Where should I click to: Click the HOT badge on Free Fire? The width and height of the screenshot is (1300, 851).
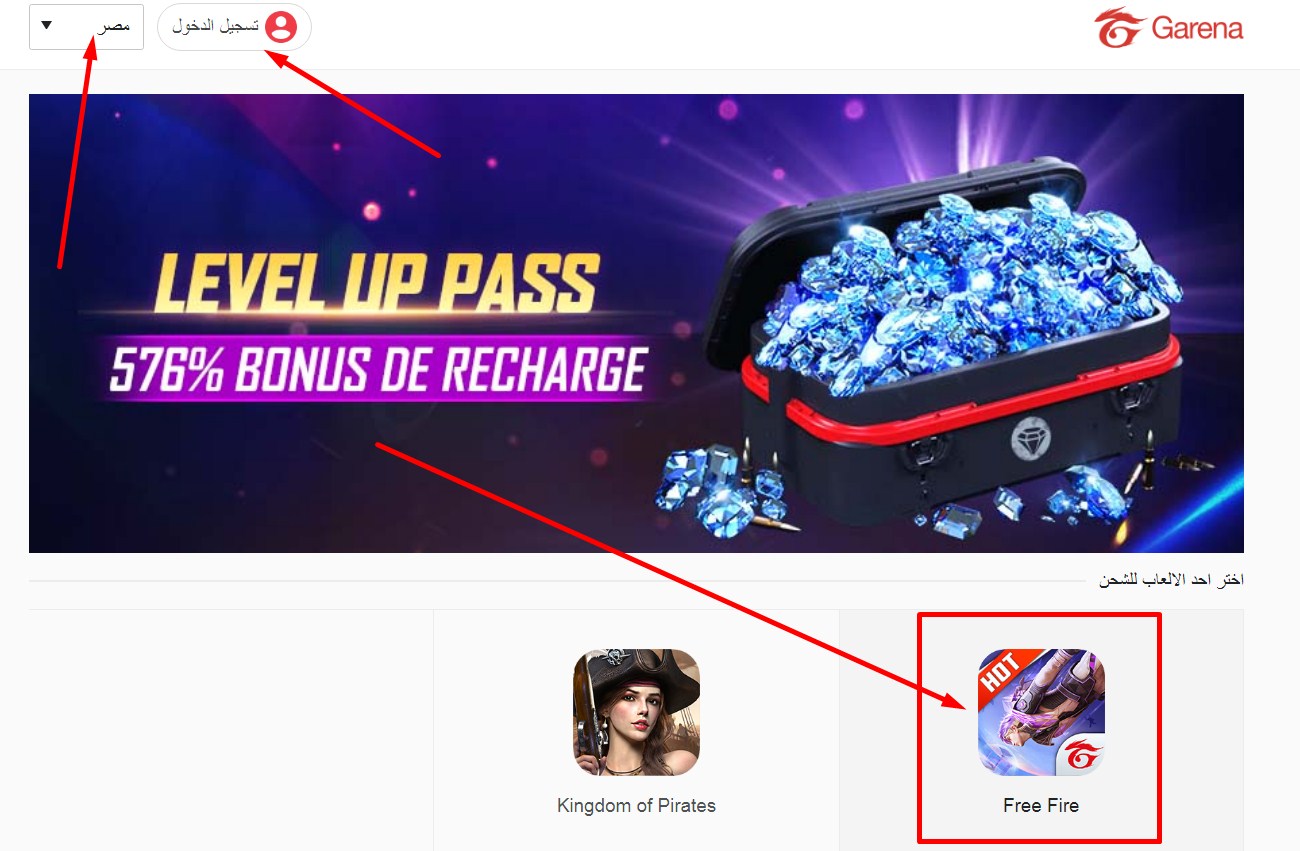pyautogui.click(x=1000, y=673)
